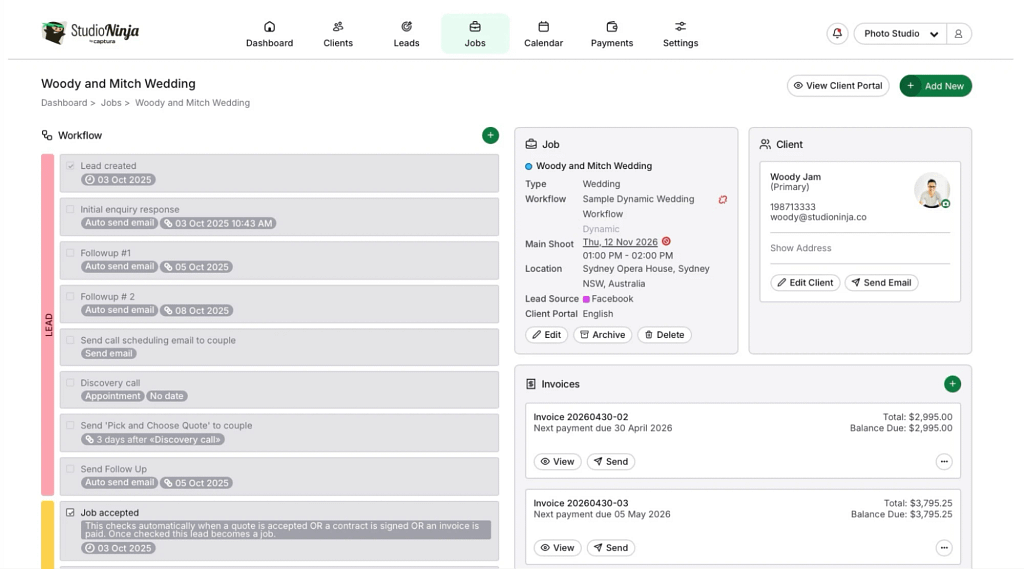1024x569 pixels.
Task: Open the user profile icon
Action: (958, 33)
